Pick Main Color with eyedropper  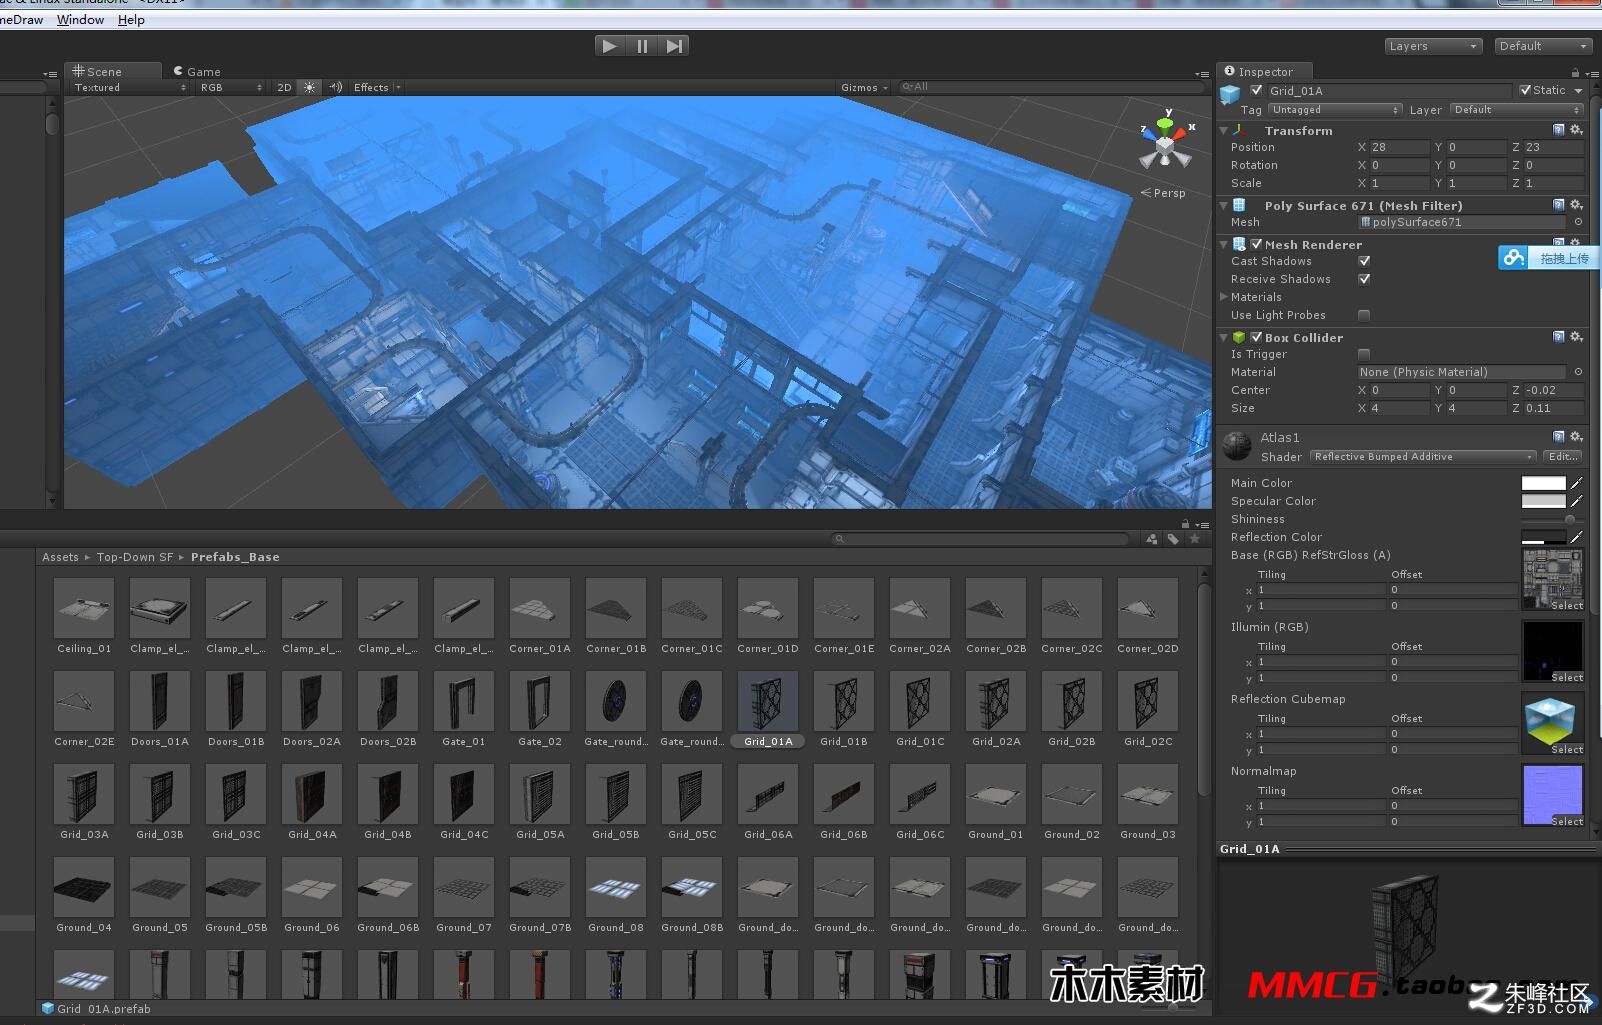pyautogui.click(x=1577, y=483)
